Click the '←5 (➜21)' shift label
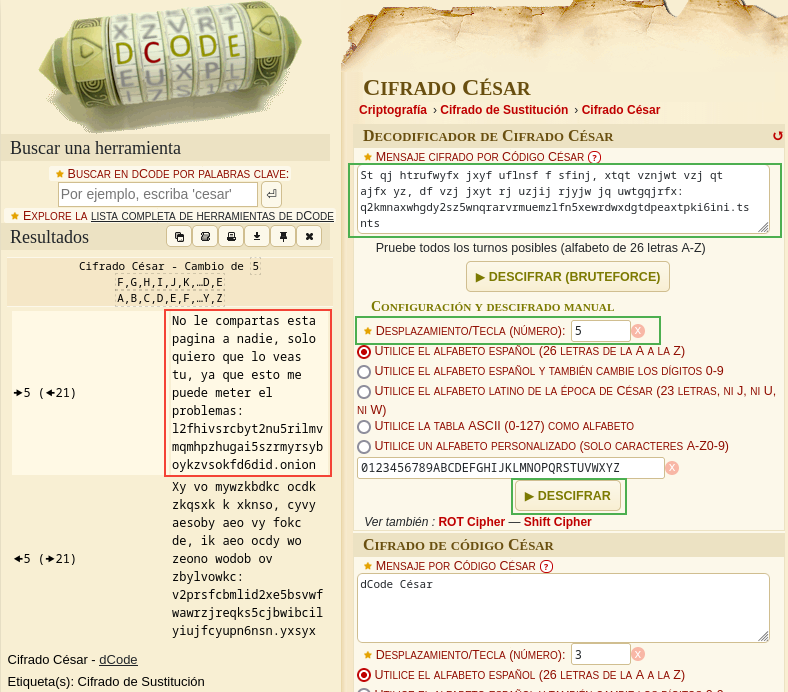Image resolution: width=788 pixels, height=692 pixels. point(45,559)
